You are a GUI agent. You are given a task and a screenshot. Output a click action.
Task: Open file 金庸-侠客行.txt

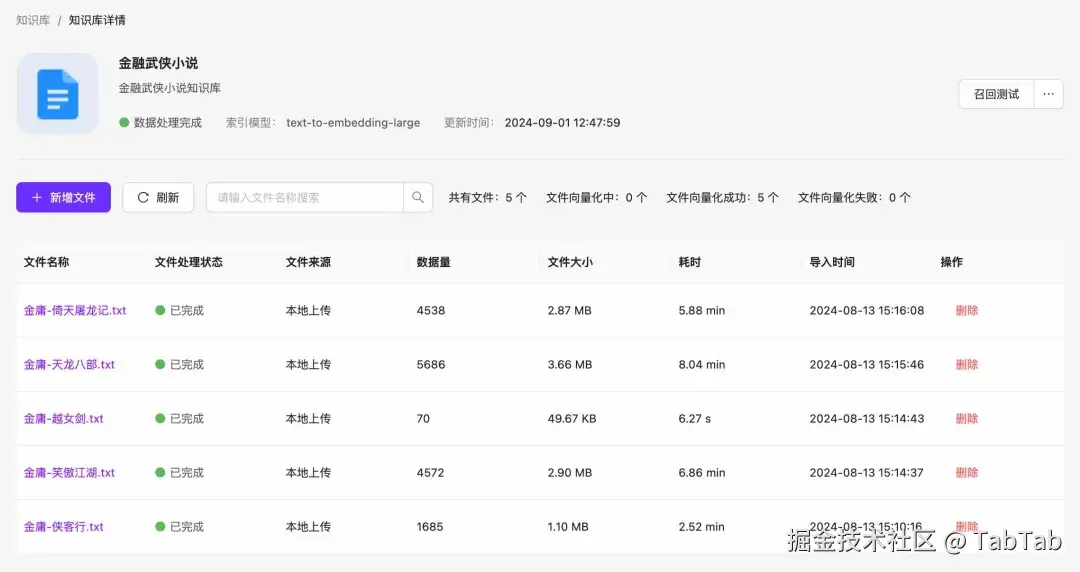pos(63,527)
